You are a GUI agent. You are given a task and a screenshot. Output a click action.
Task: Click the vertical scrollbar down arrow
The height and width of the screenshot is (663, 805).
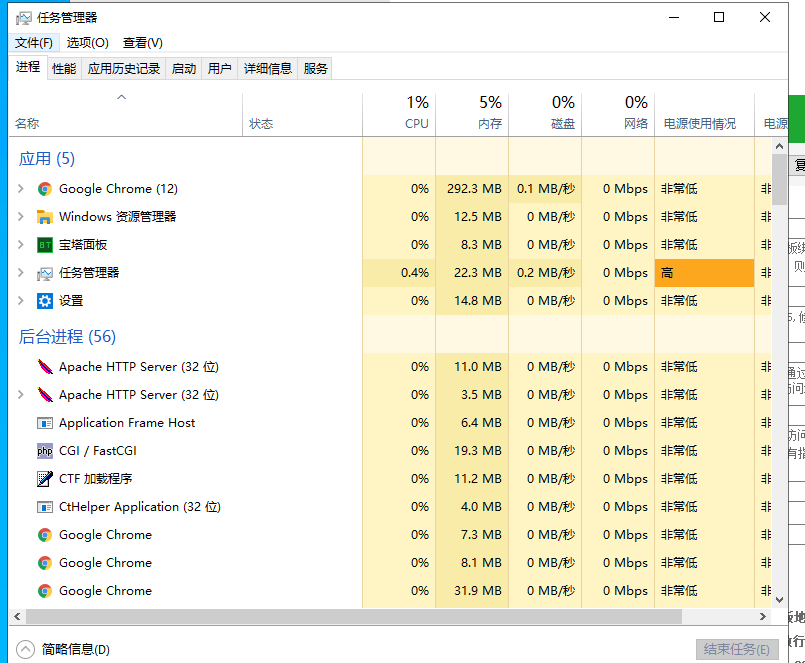[779, 599]
